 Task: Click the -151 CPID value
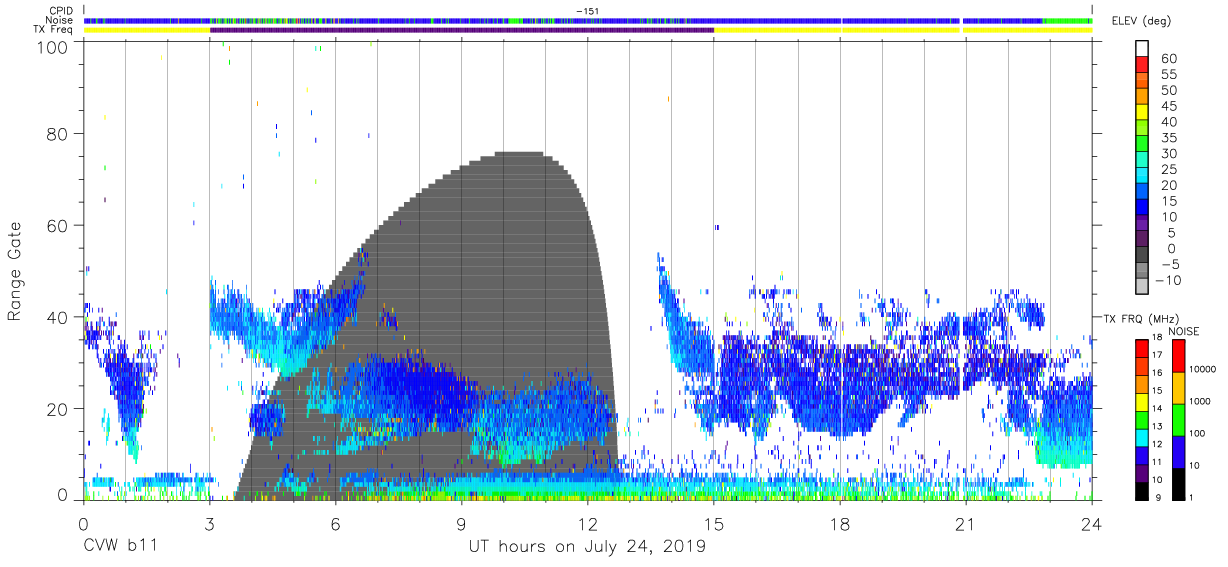coord(587,10)
